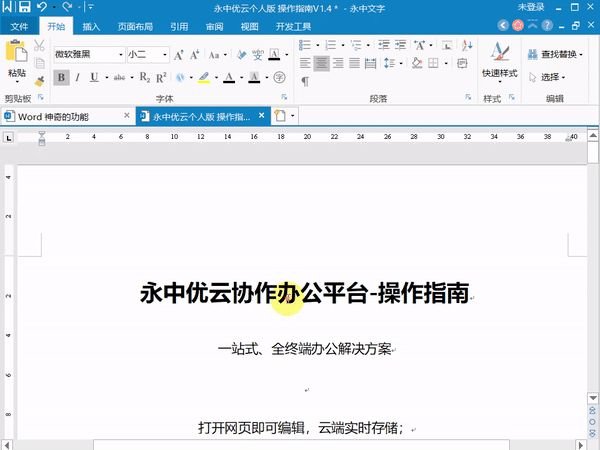
Task: Click the paragraph shading paint bucket icon
Action: 417,63
